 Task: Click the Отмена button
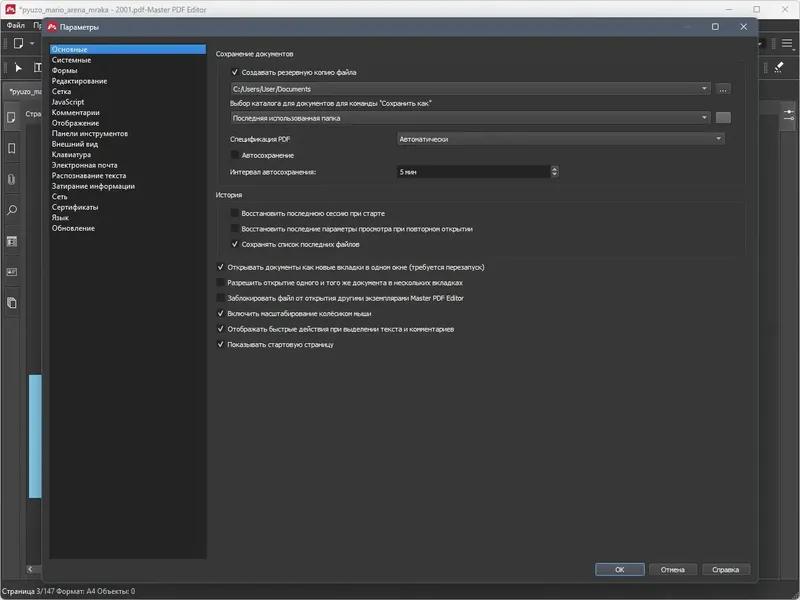point(672,569)
